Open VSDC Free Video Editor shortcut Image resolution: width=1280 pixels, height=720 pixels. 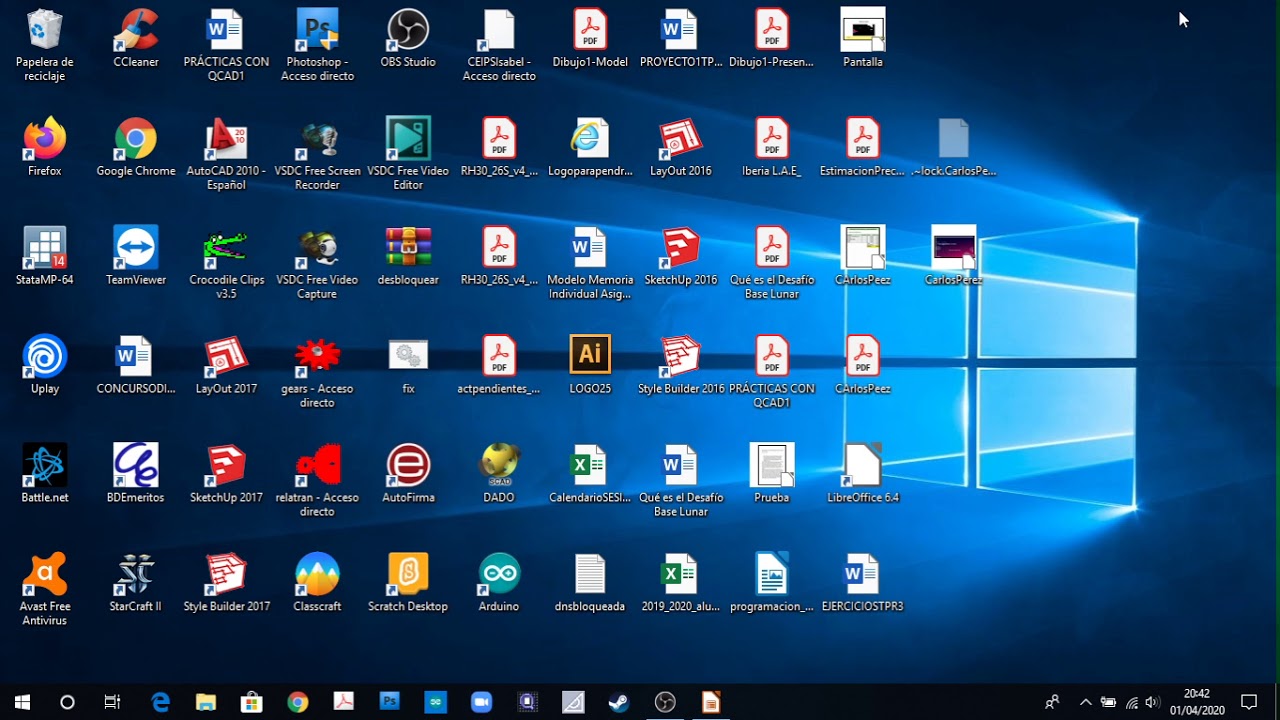[x=408, y=139]
